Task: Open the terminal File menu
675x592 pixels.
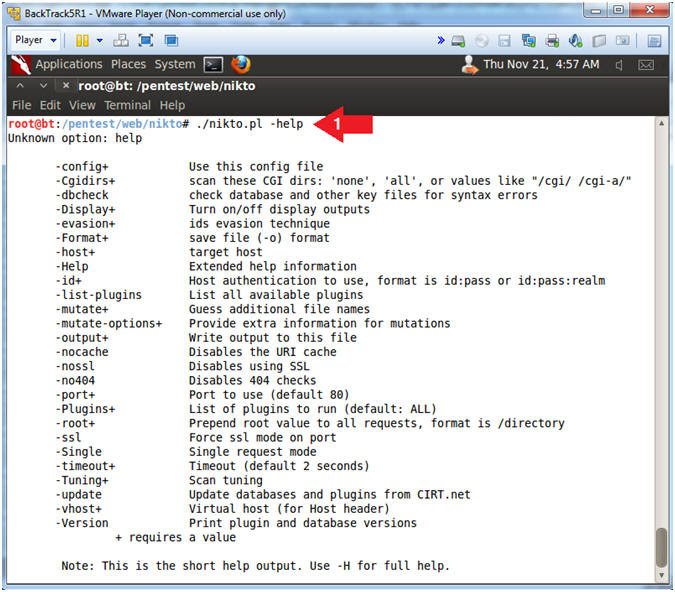Action: click(x=22, y=105)
